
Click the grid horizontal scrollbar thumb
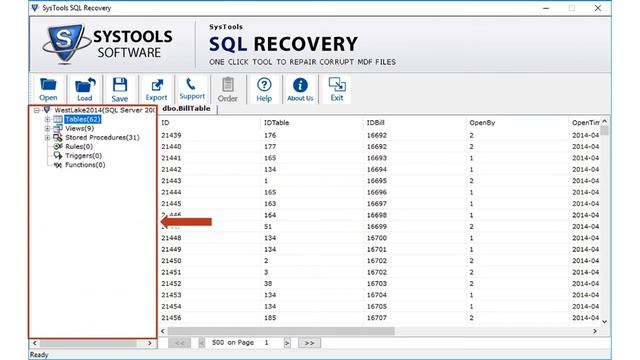(281, 331)
